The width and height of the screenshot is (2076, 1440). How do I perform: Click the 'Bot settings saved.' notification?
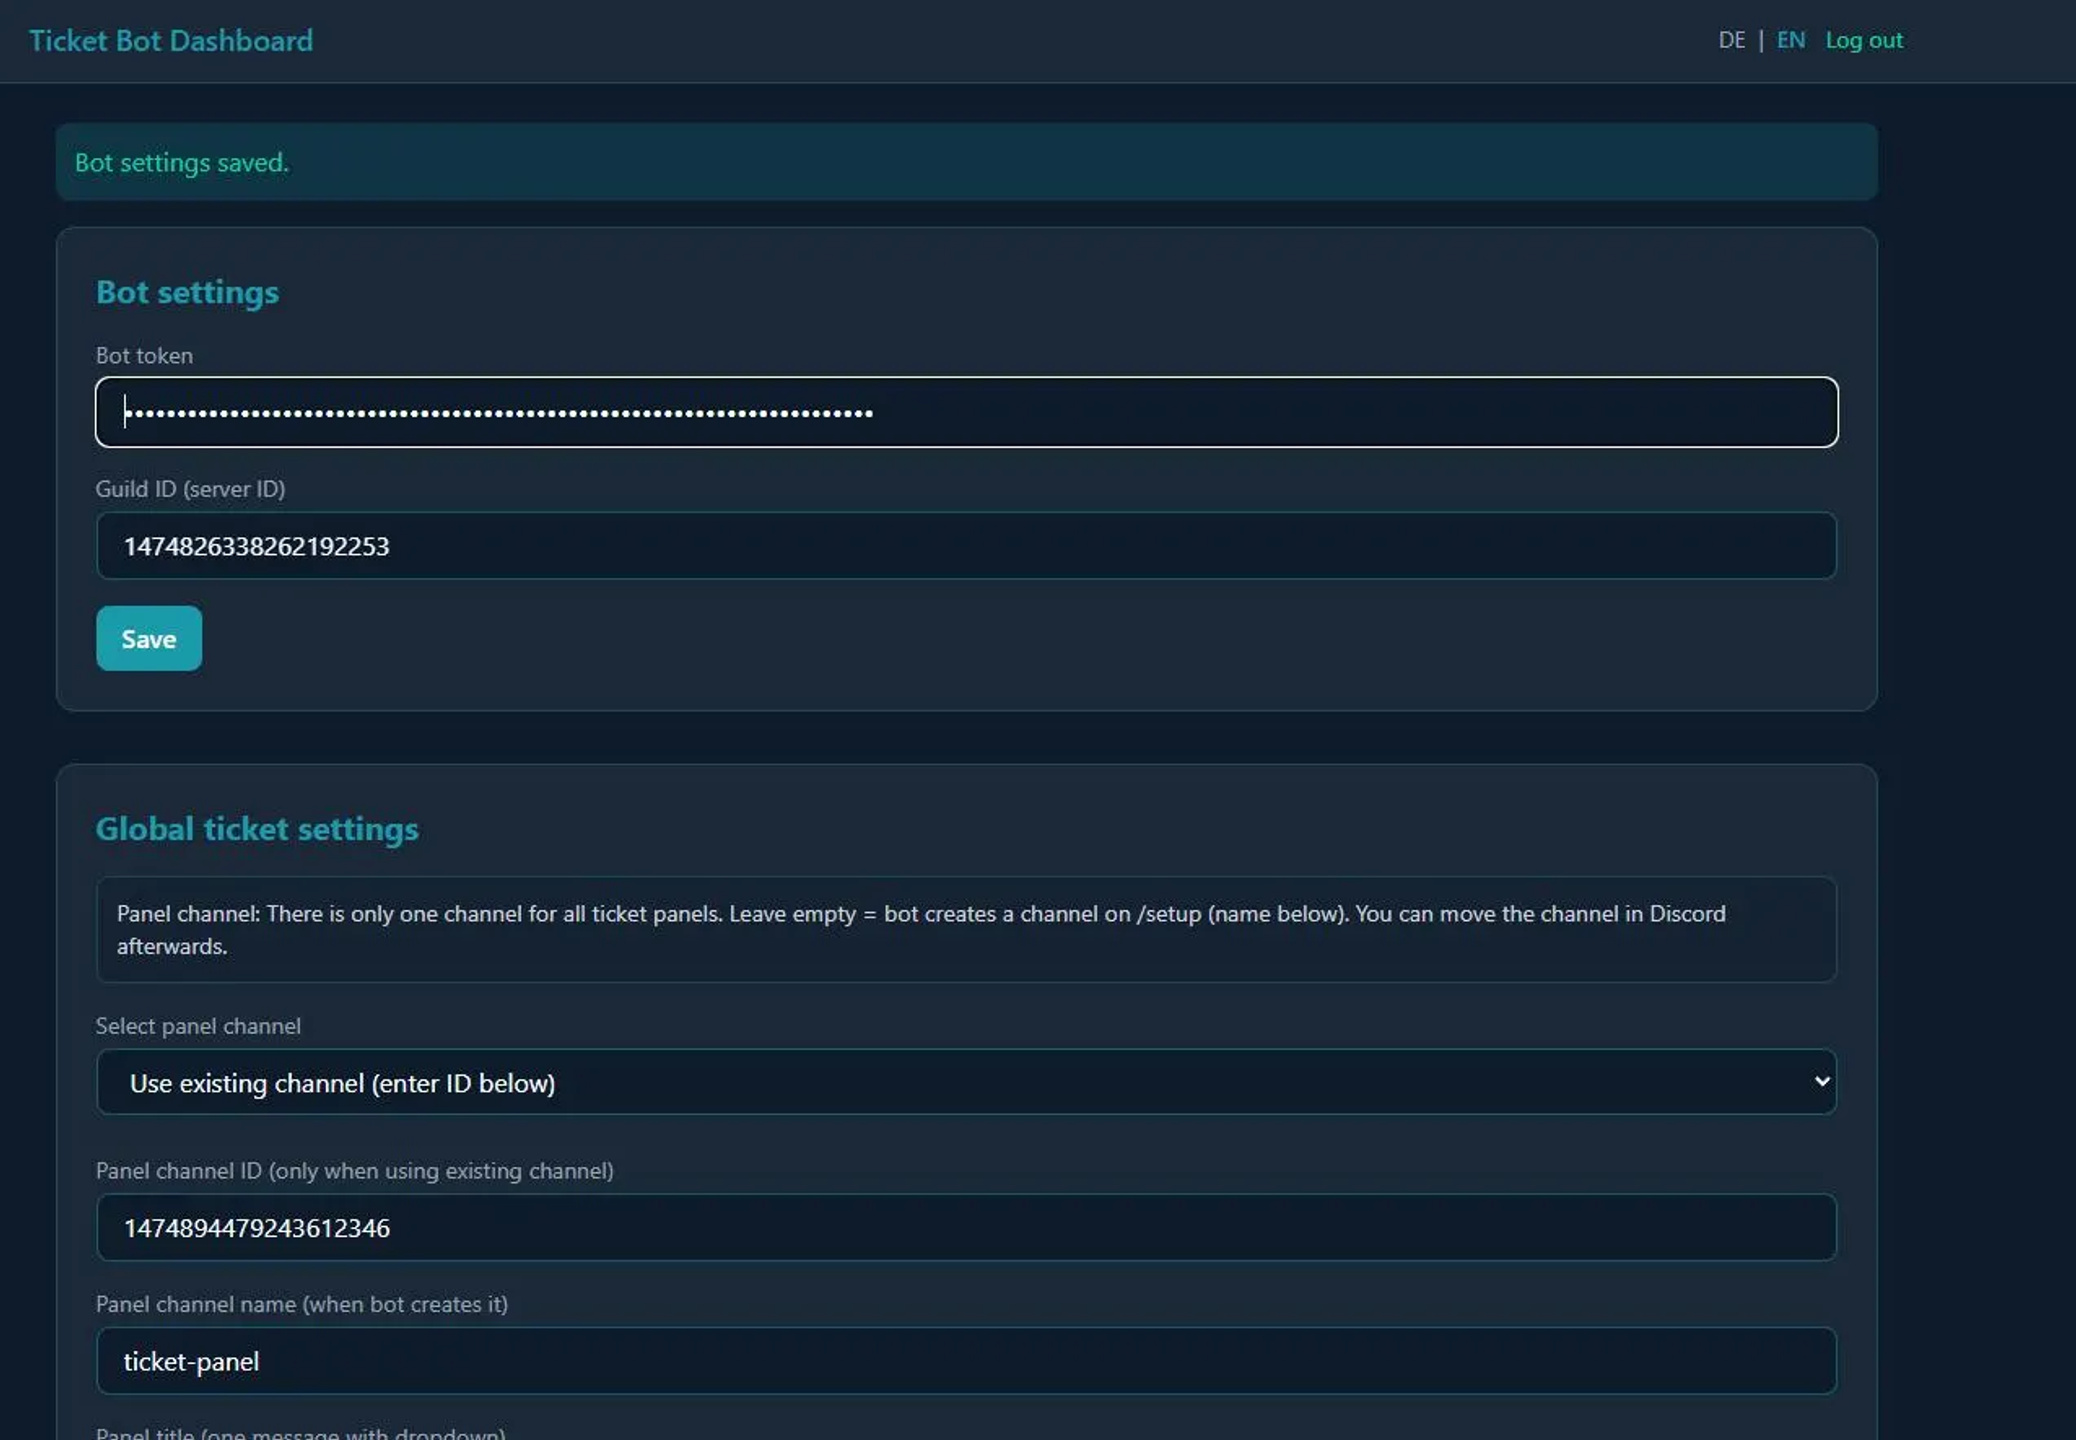point(966,162)
